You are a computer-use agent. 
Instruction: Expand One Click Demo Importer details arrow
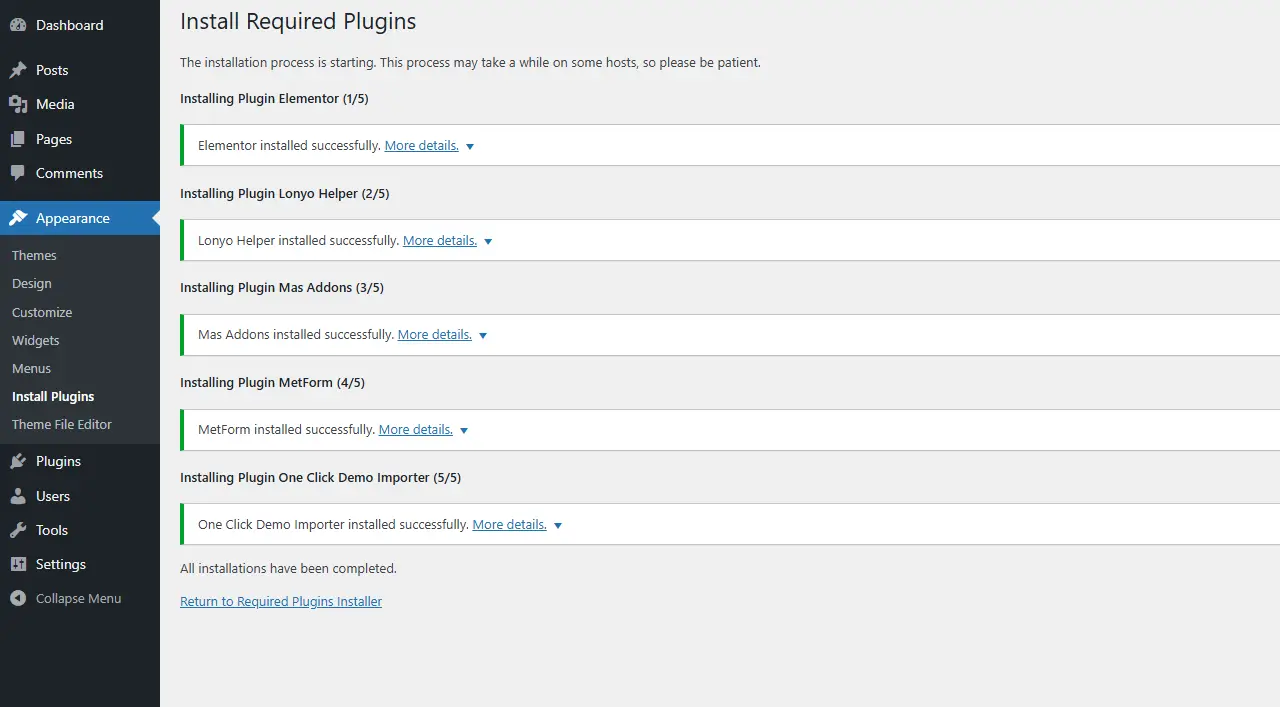click(558, 525)
